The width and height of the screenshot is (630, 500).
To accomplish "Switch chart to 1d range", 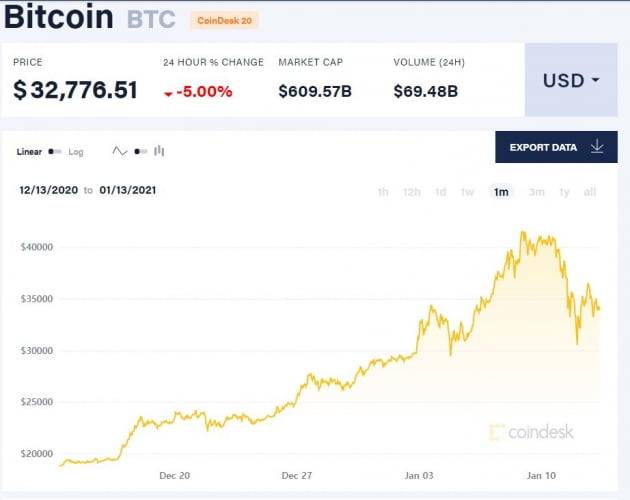I will [x=440, y=192].
